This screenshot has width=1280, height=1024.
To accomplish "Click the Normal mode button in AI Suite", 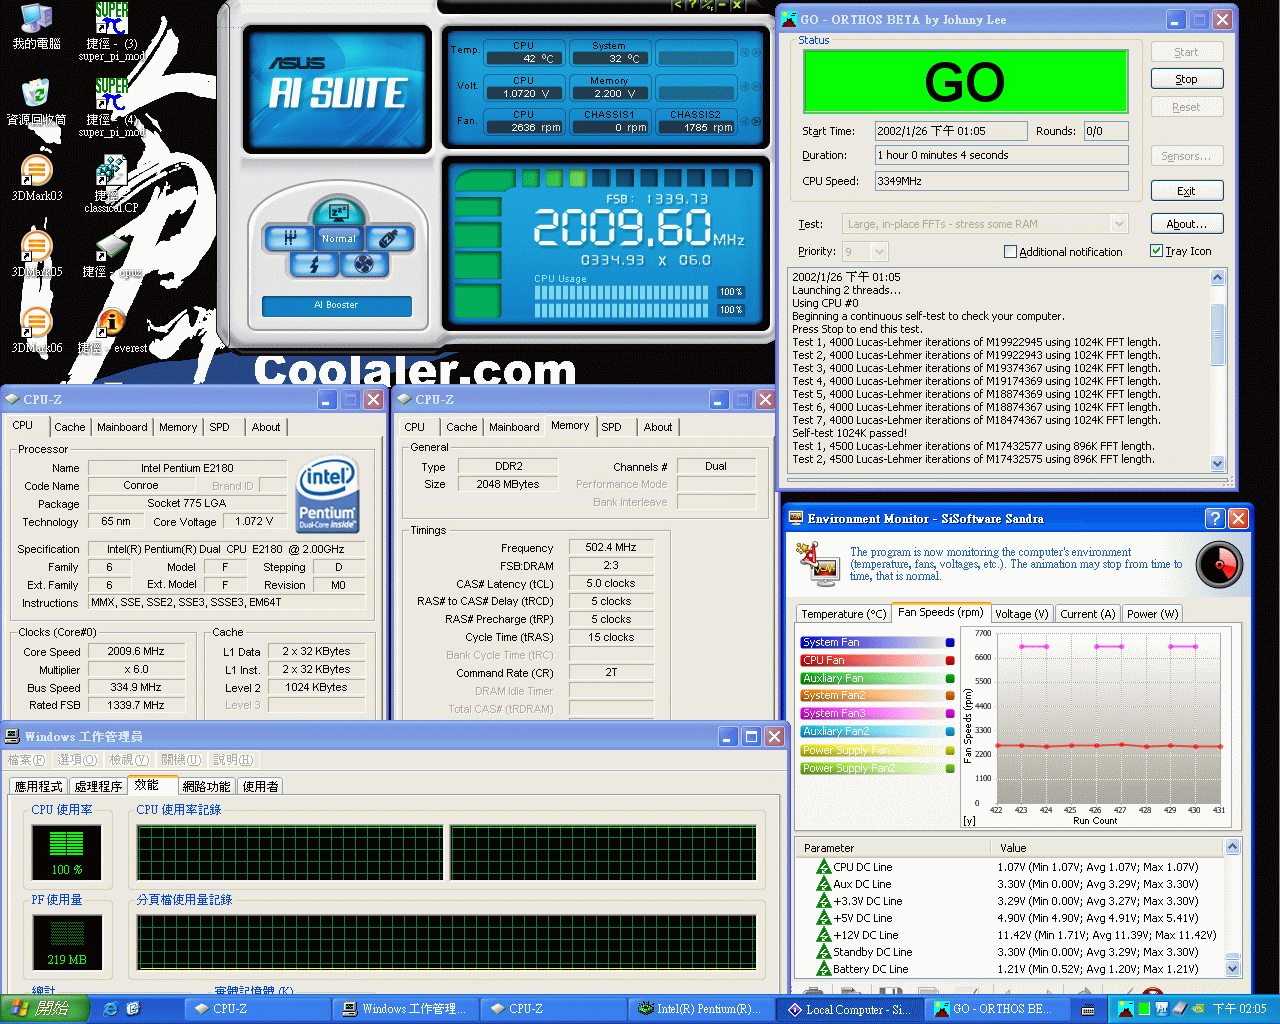I will pyautogui.click(x=339, y=238).
